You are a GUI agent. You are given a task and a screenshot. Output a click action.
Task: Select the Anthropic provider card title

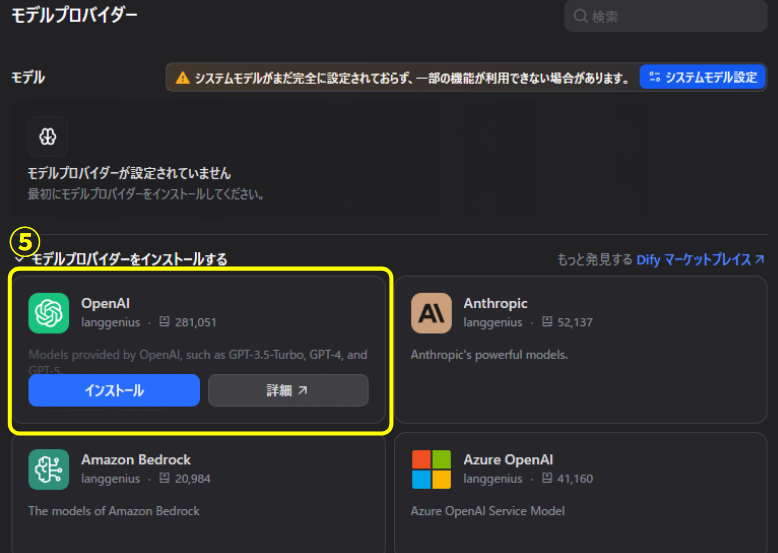[x=495, y=303]
